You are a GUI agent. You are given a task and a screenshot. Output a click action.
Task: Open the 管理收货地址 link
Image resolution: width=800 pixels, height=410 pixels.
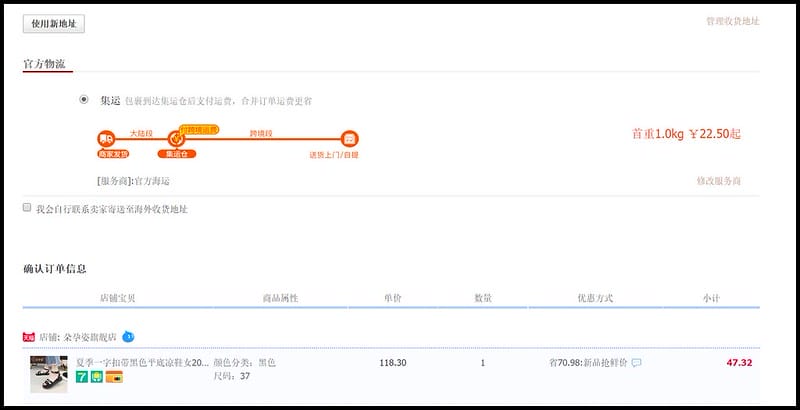[733, 21]
